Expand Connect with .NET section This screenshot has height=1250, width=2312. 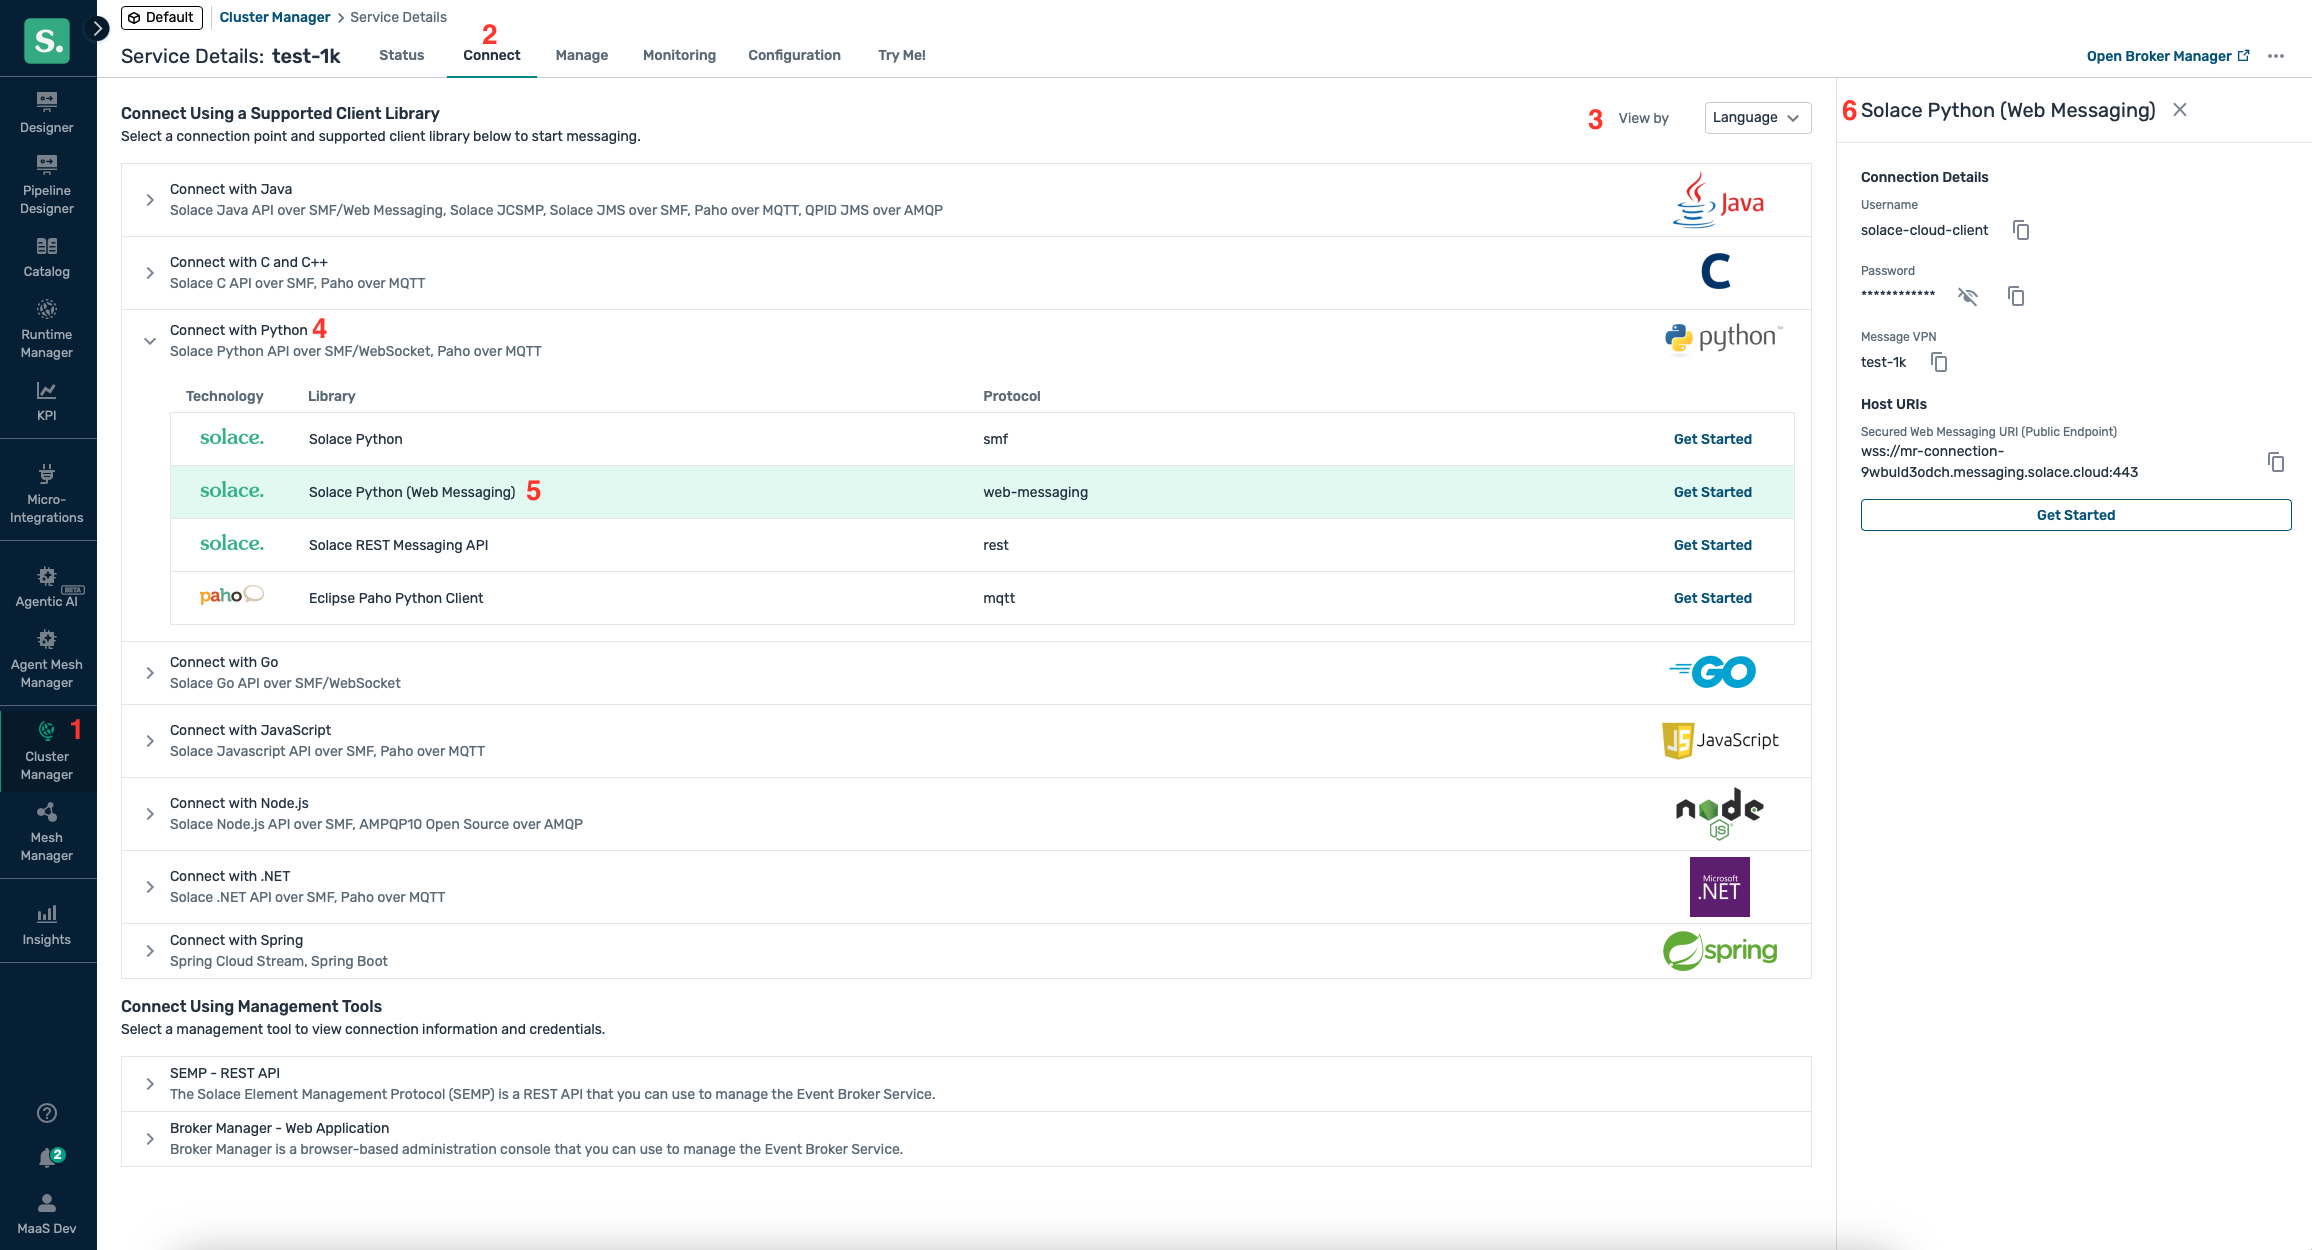click(150, 887)
